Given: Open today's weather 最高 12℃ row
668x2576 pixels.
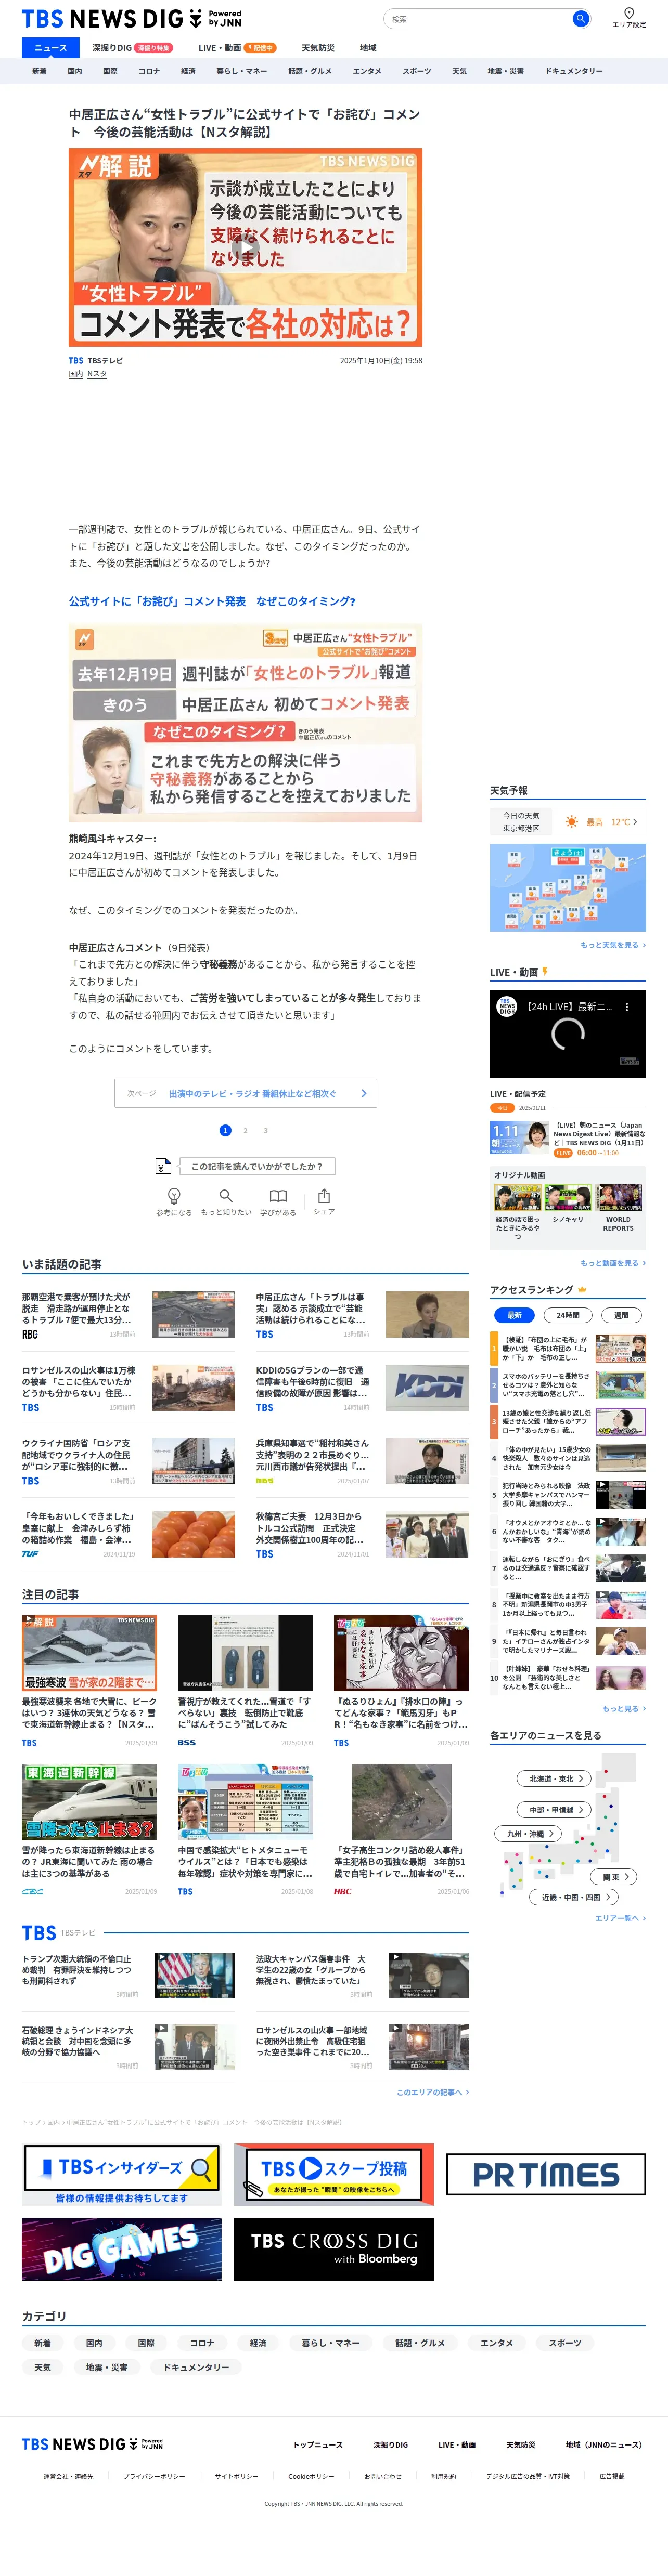Looking at the screenshot, I should pyautogui.click(x=568, y=822).
